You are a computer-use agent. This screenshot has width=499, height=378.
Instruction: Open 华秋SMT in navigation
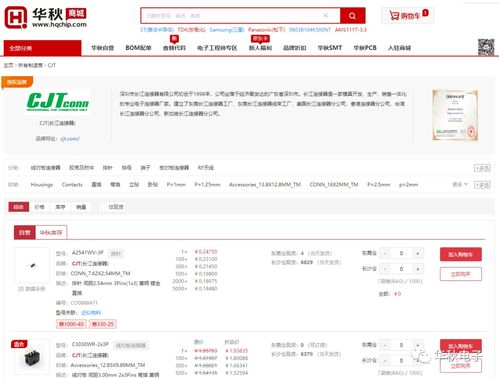point(330,48)
